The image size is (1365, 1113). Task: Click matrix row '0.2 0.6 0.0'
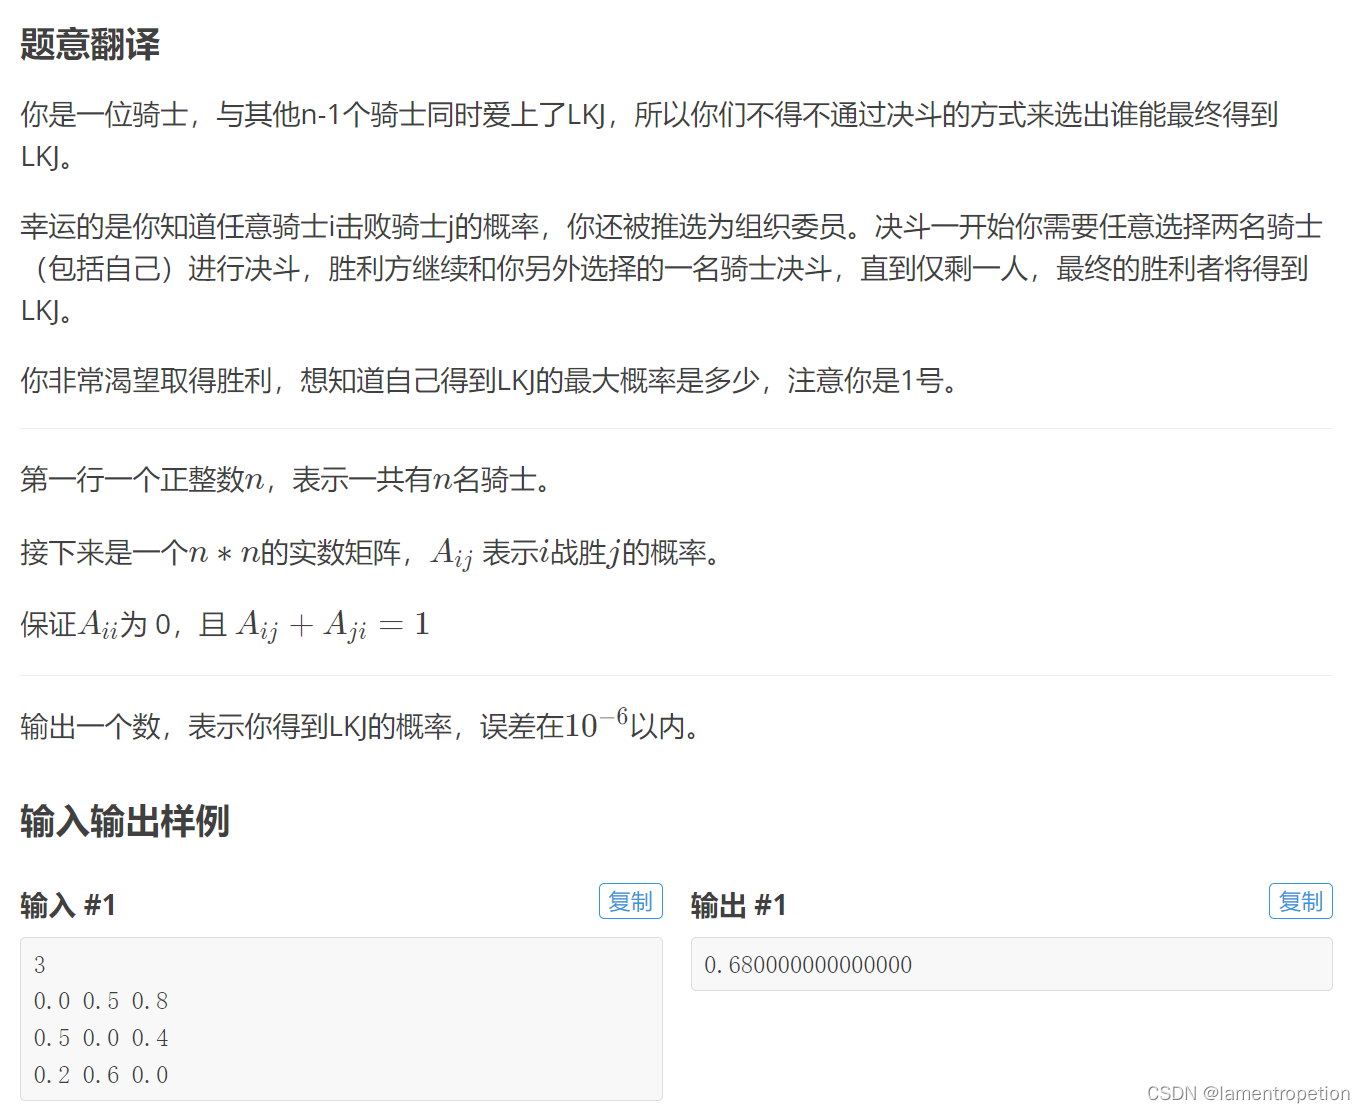101,1075
